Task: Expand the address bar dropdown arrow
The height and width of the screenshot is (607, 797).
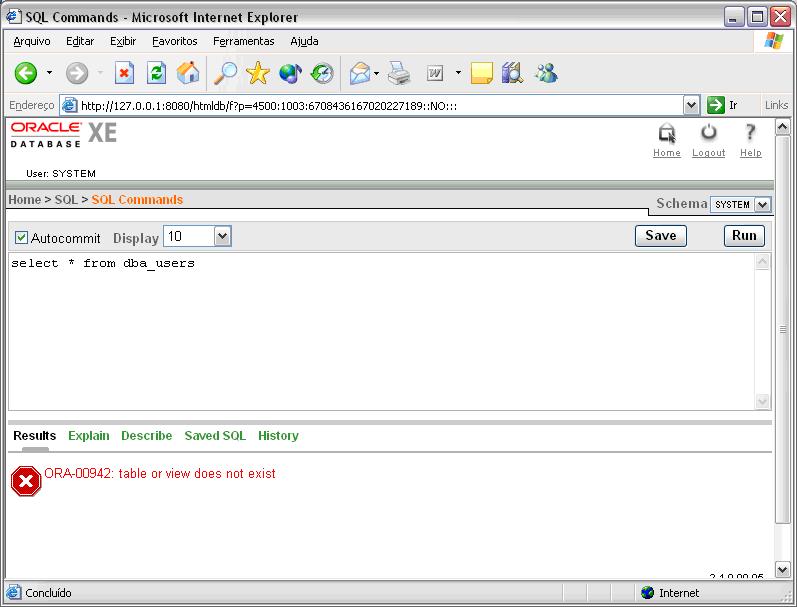Action: 691,105
